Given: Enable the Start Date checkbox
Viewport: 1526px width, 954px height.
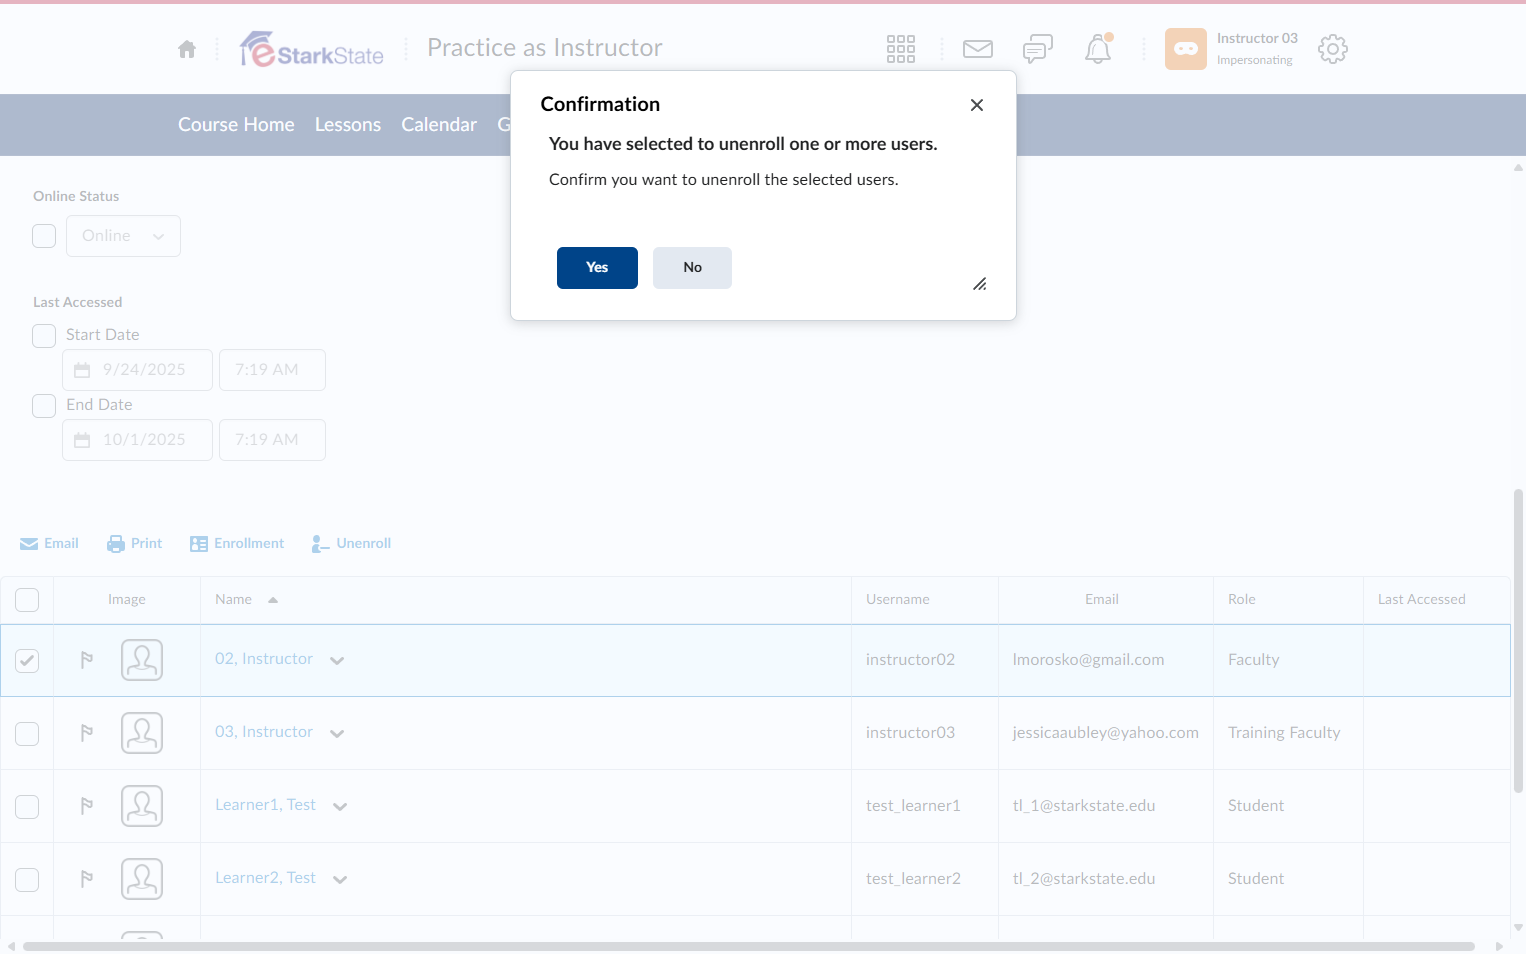Looking at the screenshot, I should [44, 336].
